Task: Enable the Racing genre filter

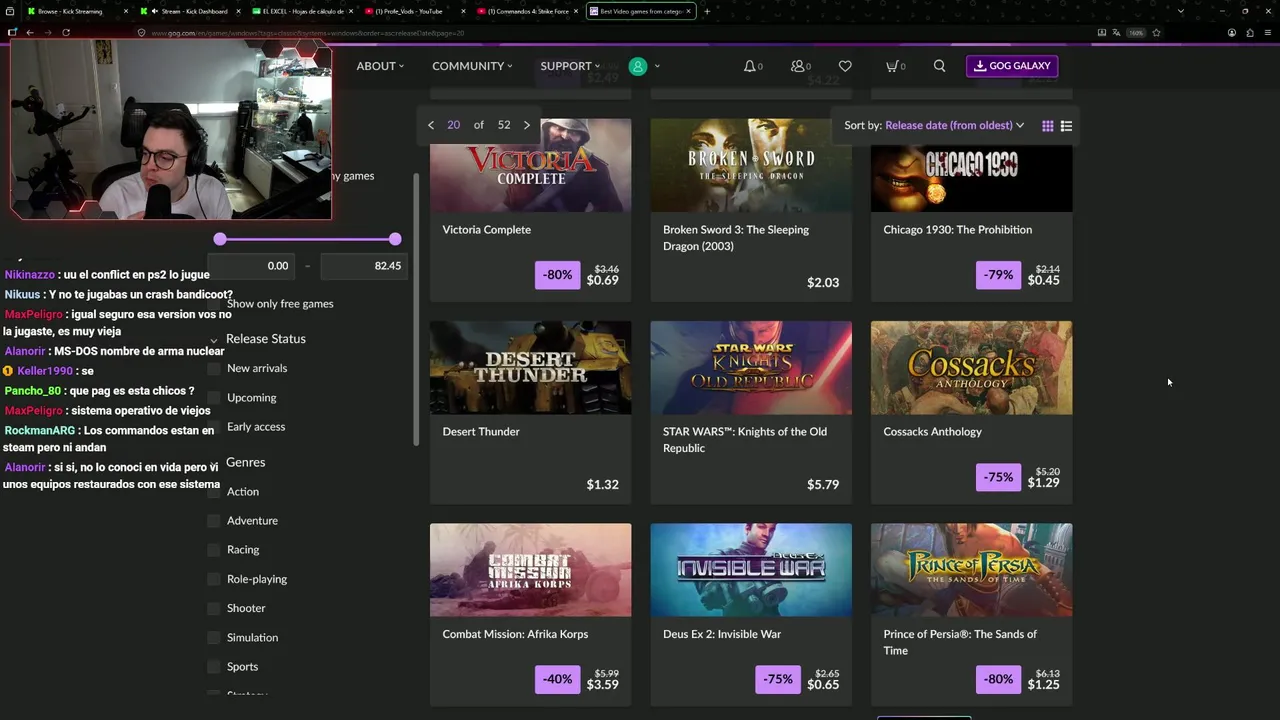Action: coord(213,550)
